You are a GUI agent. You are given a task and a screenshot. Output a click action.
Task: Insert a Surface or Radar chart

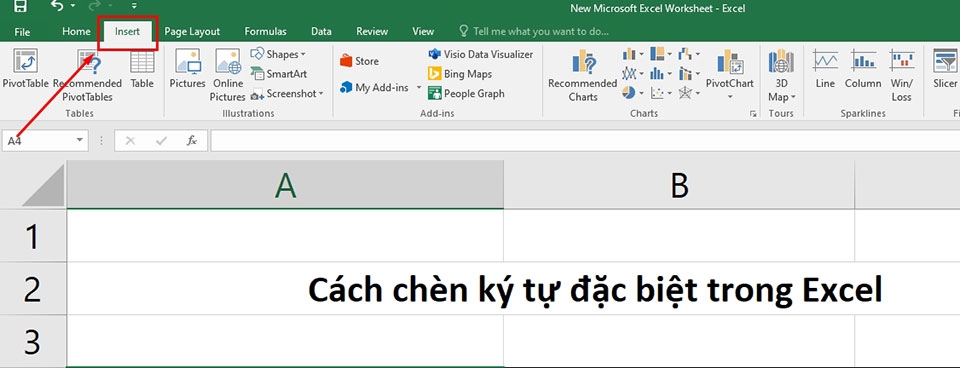pyautogui.click(x=689, y=93)
